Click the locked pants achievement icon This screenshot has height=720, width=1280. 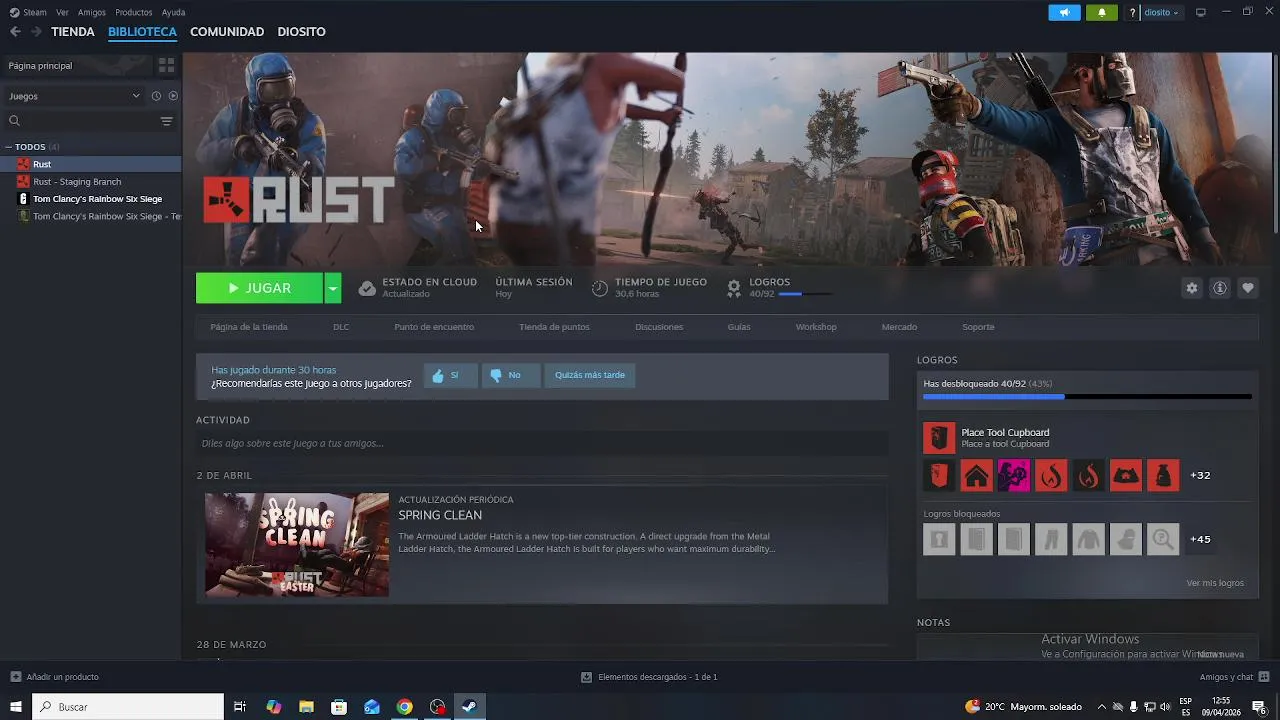point(1051,539)
